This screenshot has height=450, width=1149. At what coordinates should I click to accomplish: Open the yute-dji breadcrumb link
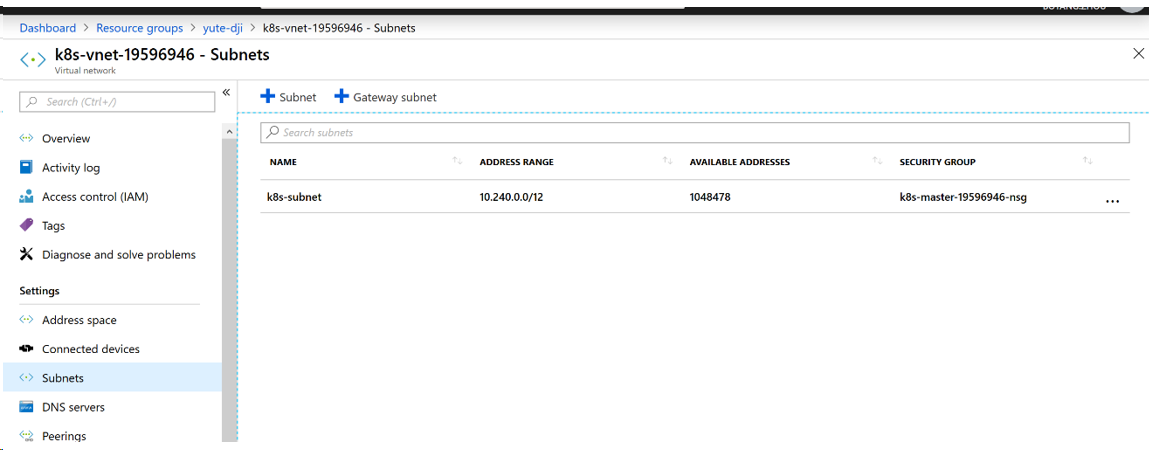coord(224,28)
